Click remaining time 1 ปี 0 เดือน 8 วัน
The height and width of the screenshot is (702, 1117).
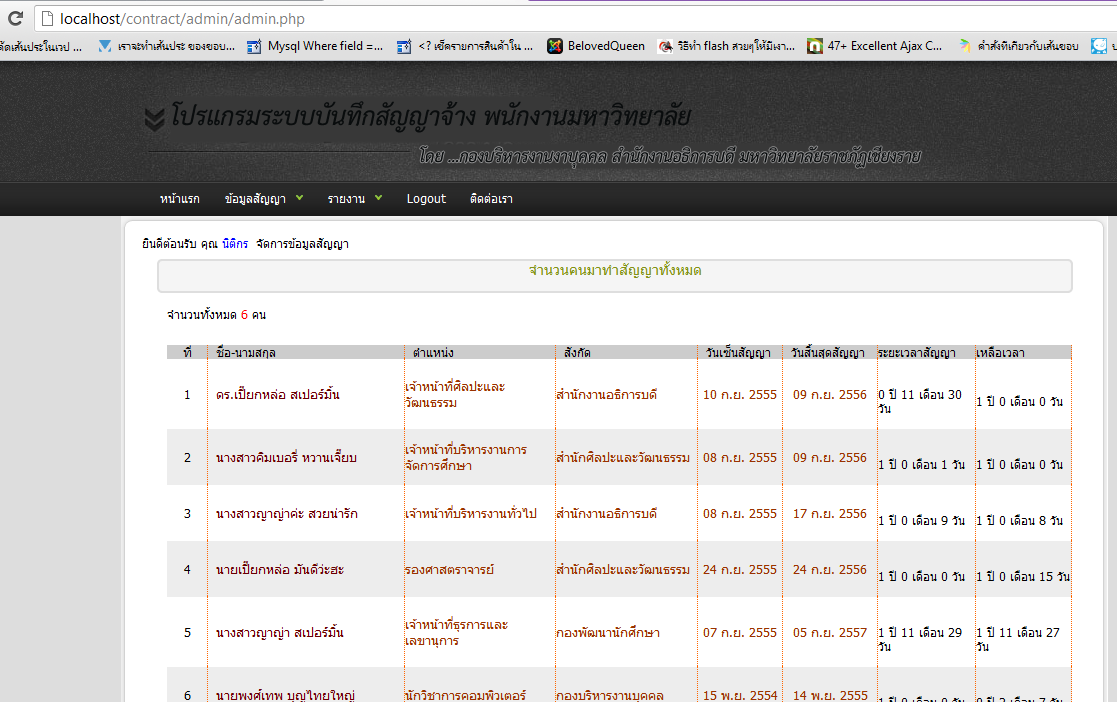tap(1019, 520)
